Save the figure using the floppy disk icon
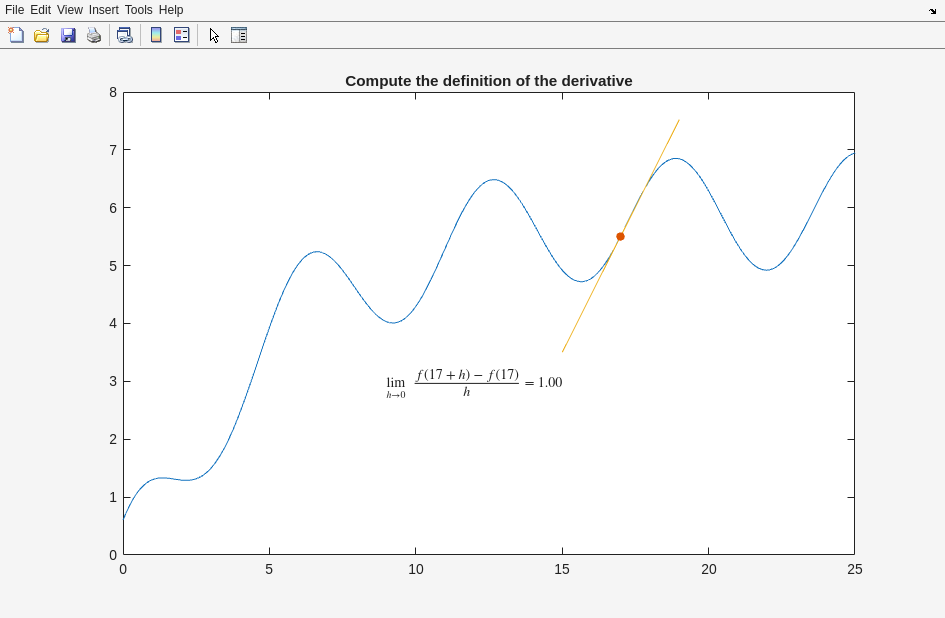The image size is (945, 618). [x=68, y=35]
